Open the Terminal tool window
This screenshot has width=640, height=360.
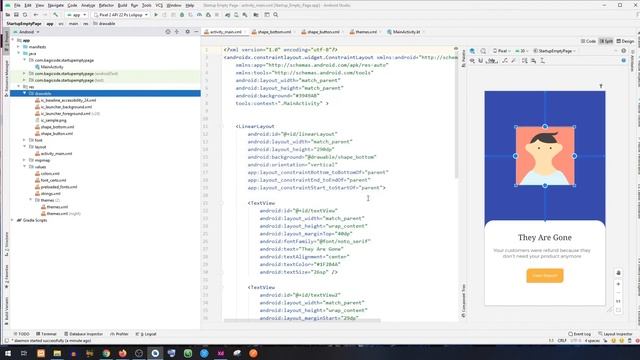pos(46,334)
